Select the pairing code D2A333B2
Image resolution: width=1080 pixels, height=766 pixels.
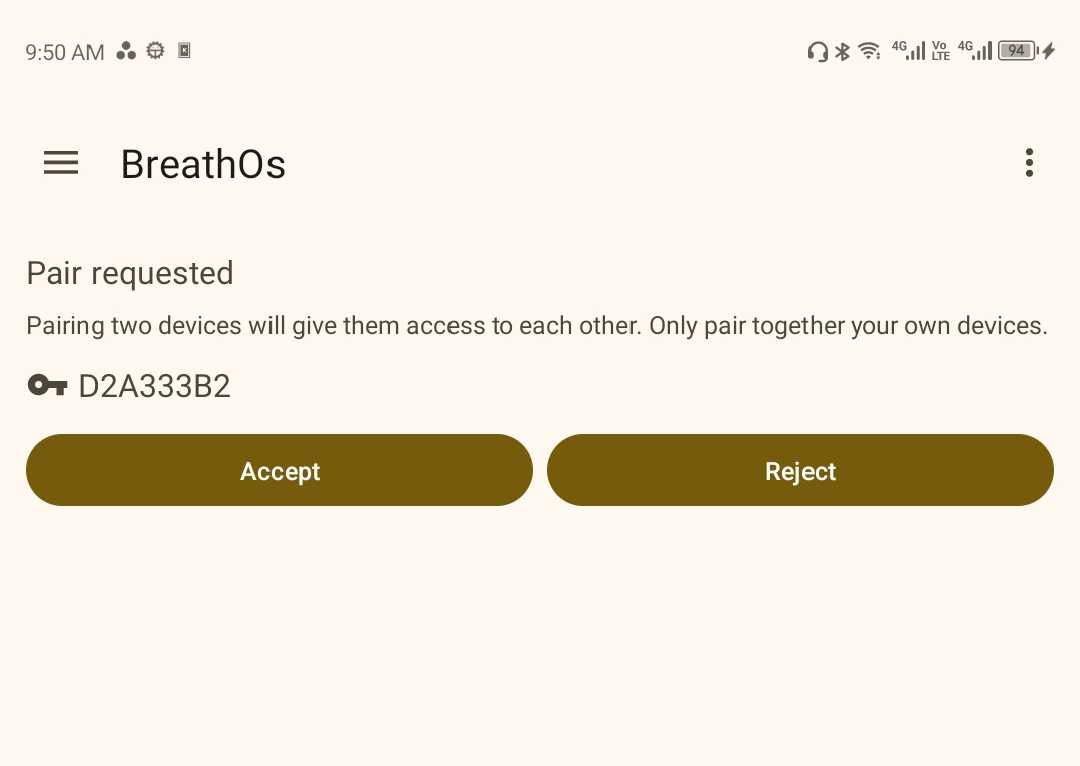(154, 386)
